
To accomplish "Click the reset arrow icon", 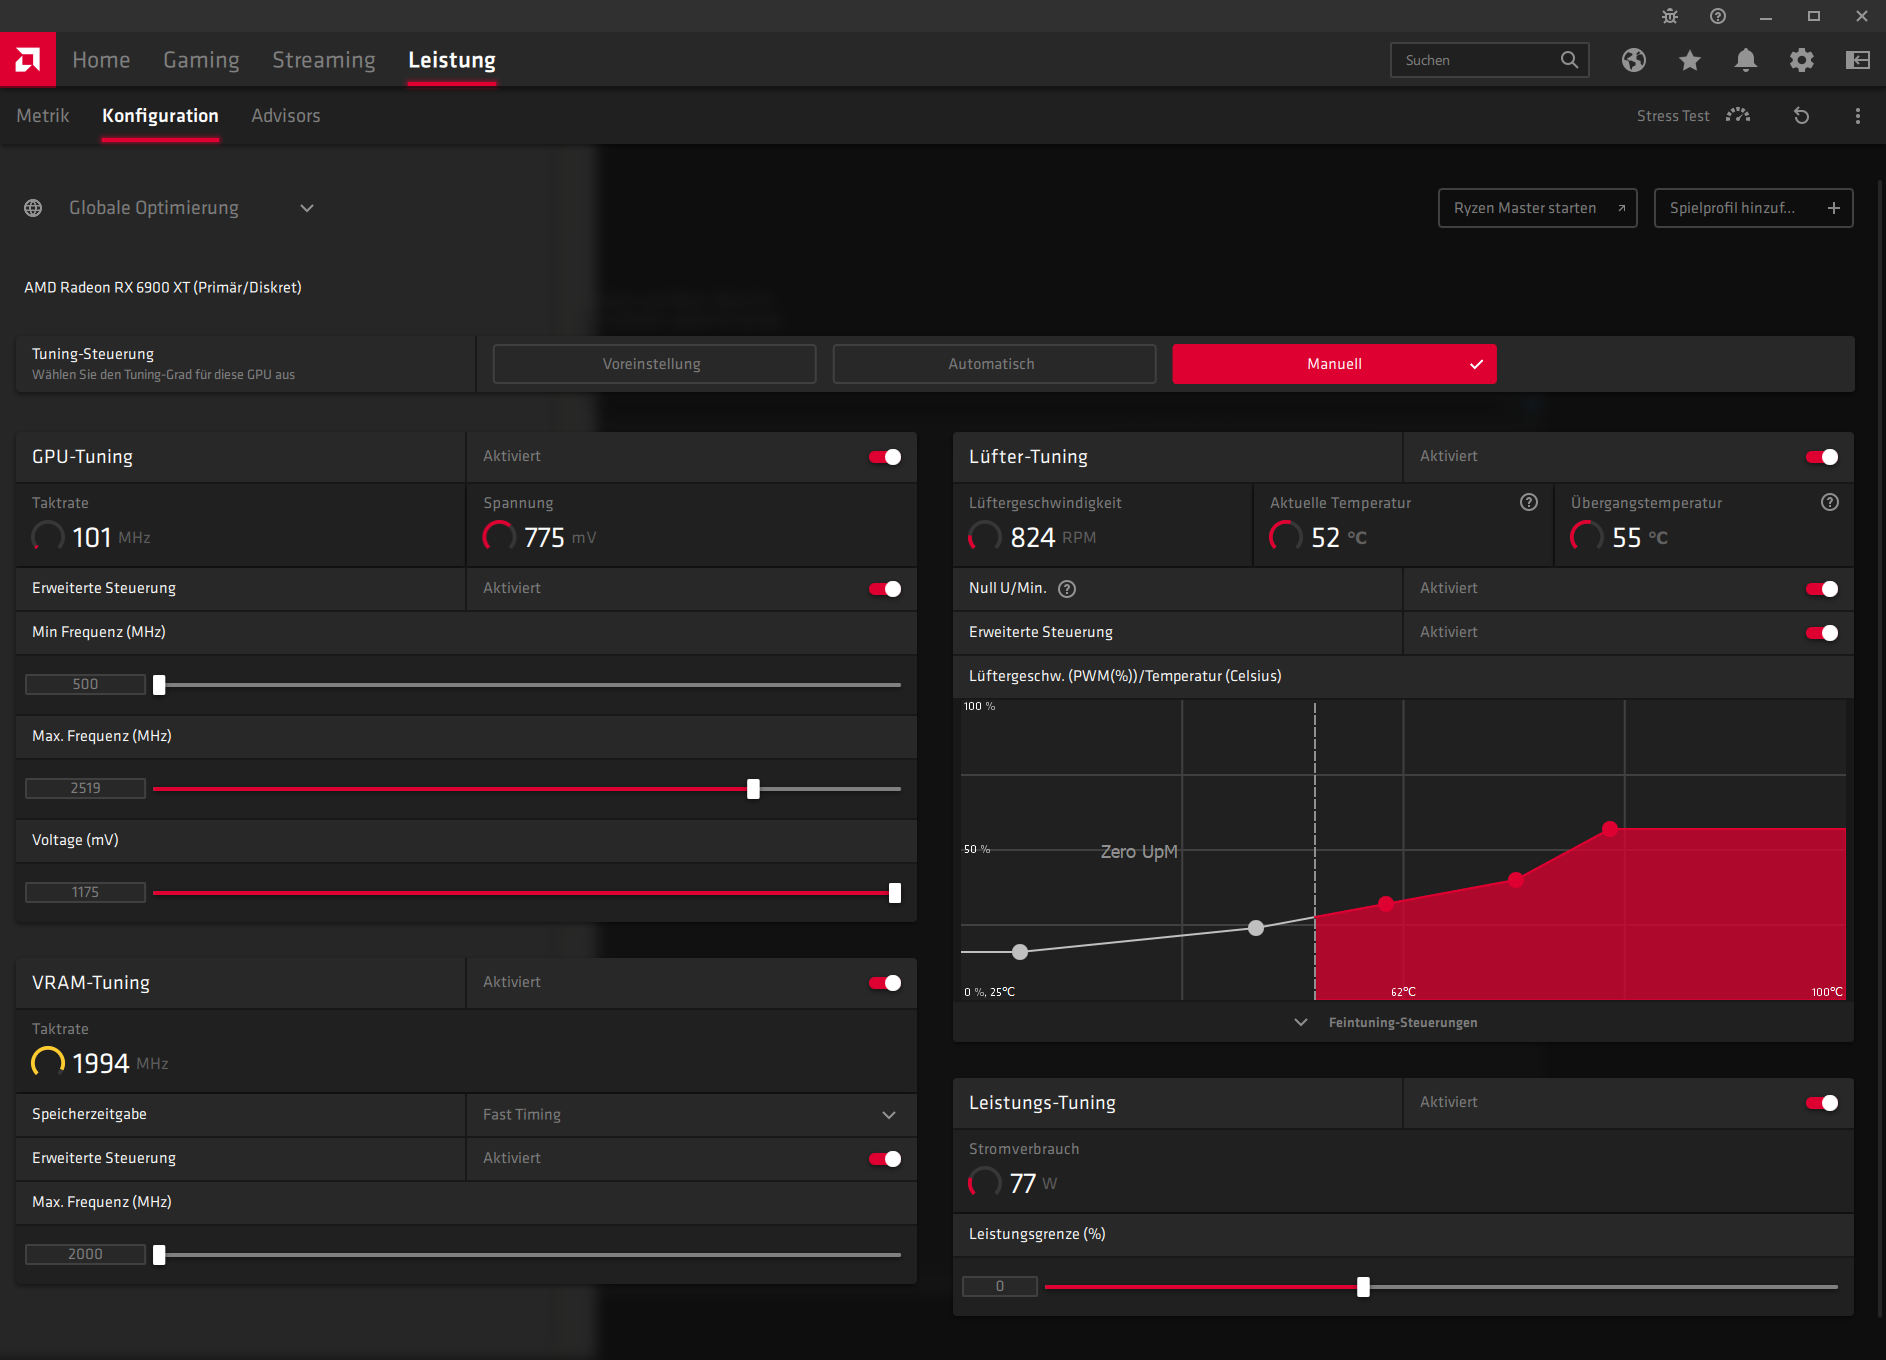I will pyautogui.click(x=1802, y=116).
